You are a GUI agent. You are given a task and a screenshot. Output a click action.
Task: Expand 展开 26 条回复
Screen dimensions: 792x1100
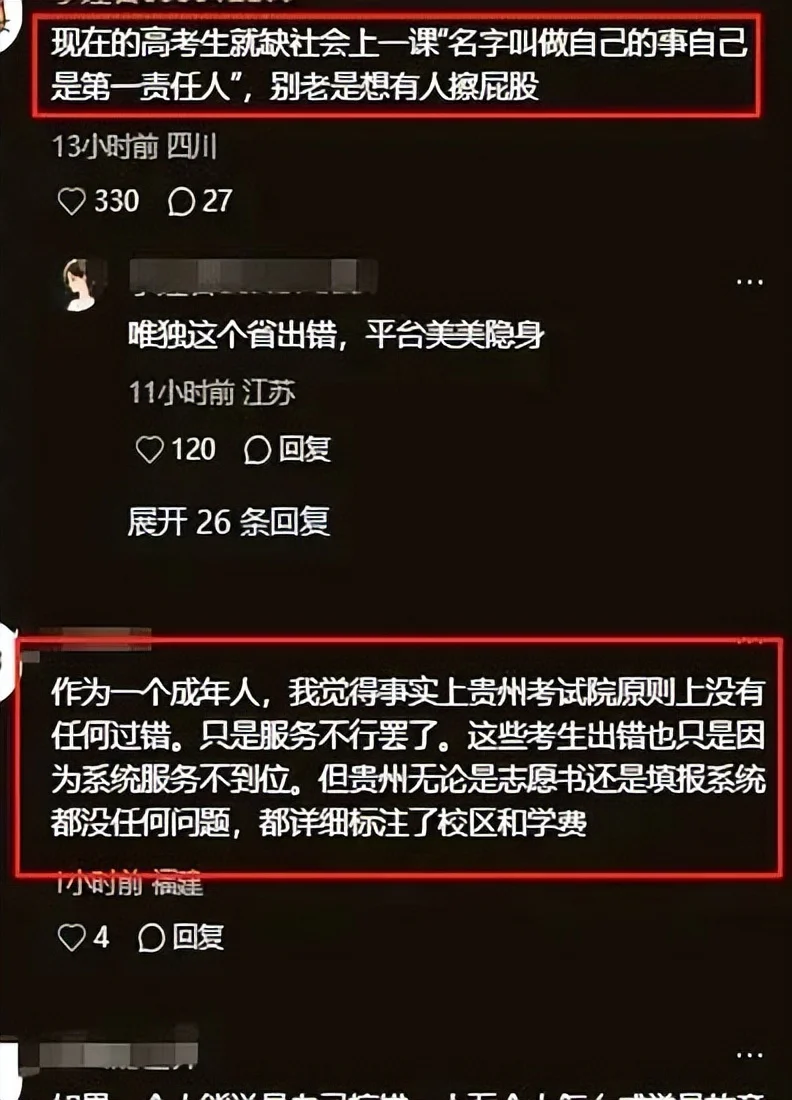pos(229,521)
